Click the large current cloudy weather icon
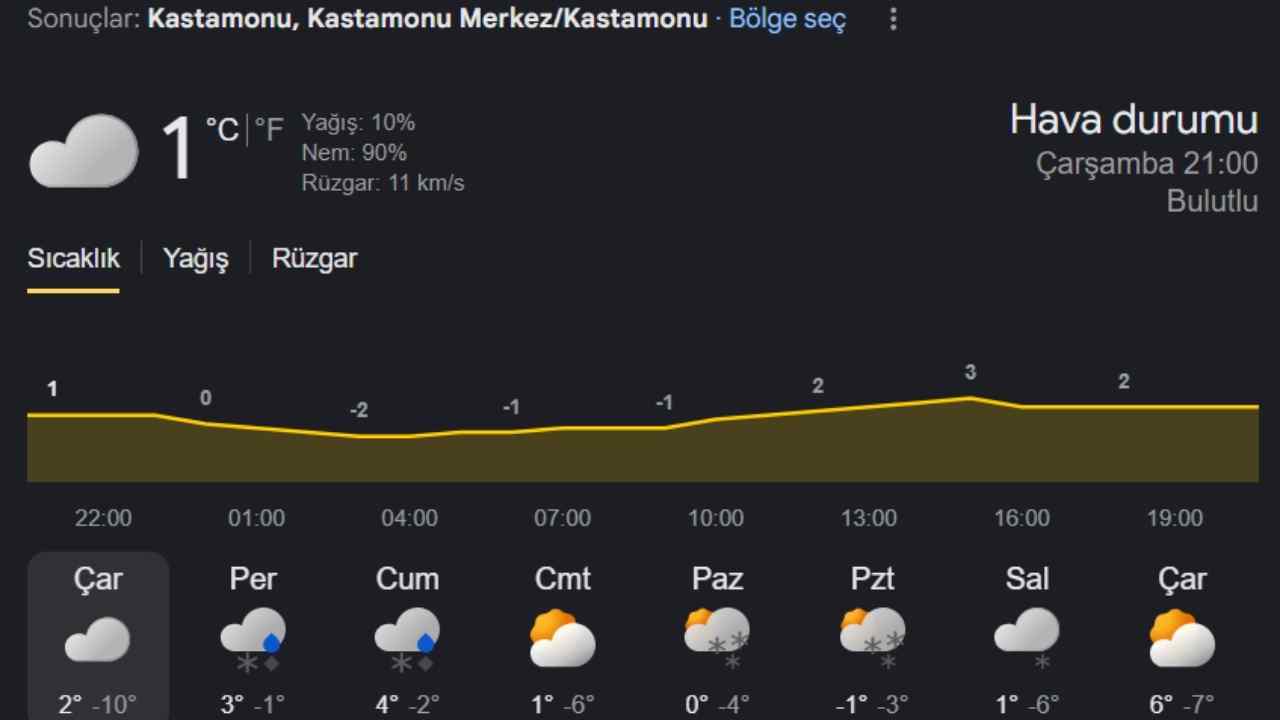The width and height of the screenshot is (1280, 720). [84, 151]
